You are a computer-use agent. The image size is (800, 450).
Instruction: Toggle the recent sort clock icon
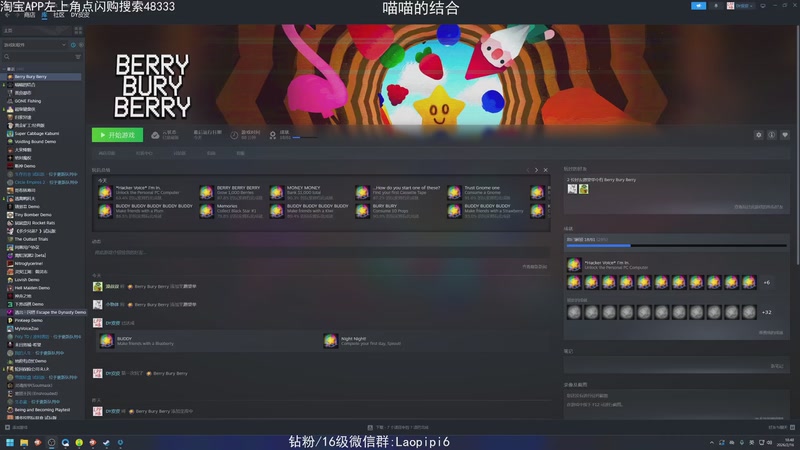coord(73,45)
